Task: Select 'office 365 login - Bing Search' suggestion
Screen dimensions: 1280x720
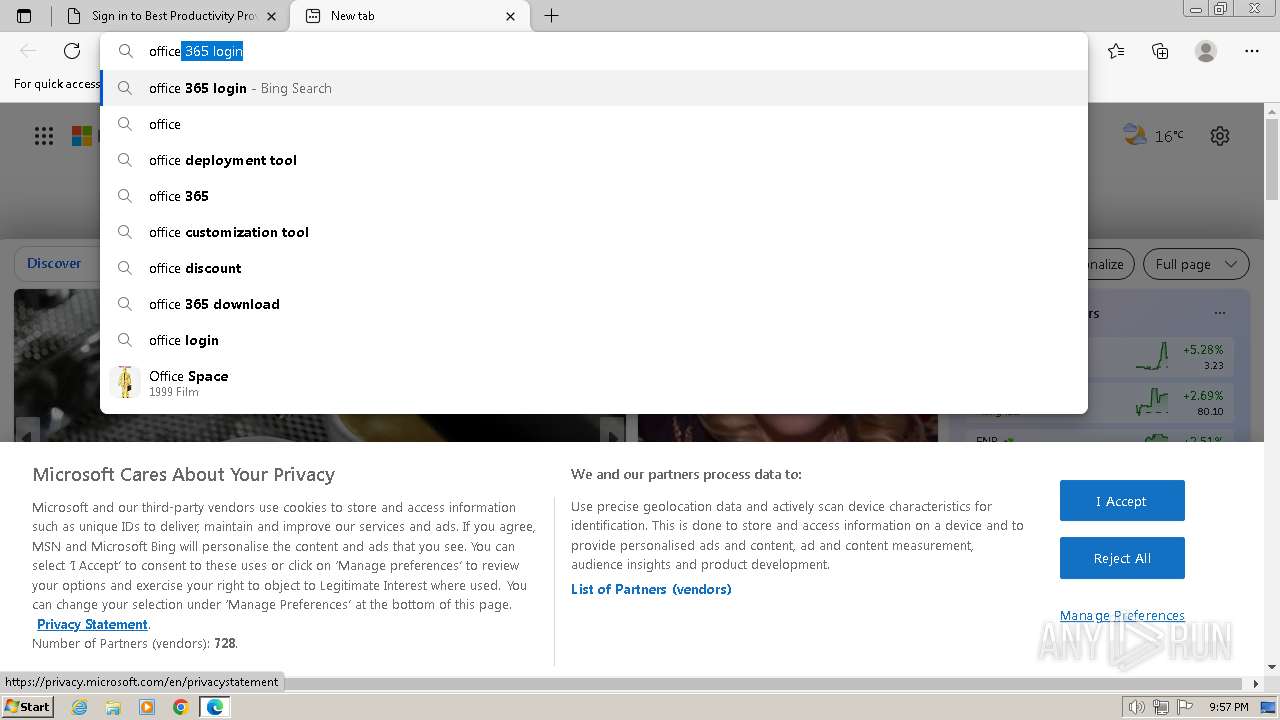Action: tap(594, 88)
